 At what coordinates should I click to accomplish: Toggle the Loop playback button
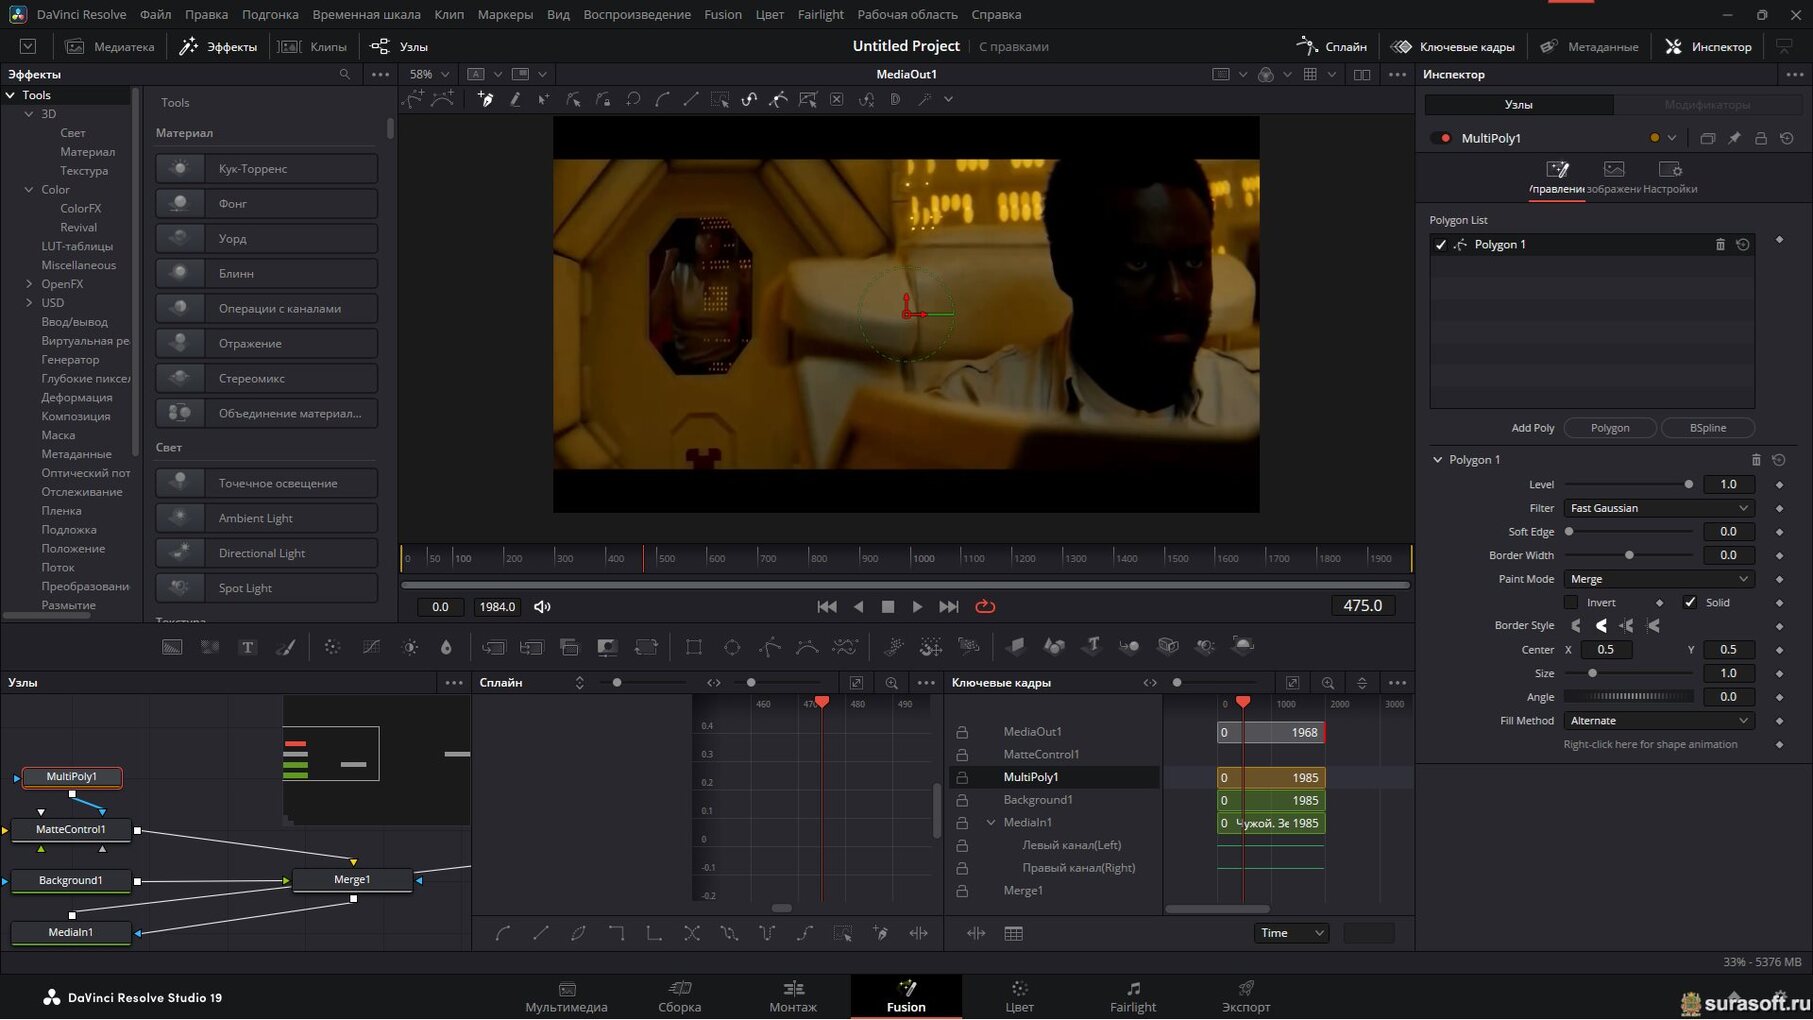[x=985, y=606]
